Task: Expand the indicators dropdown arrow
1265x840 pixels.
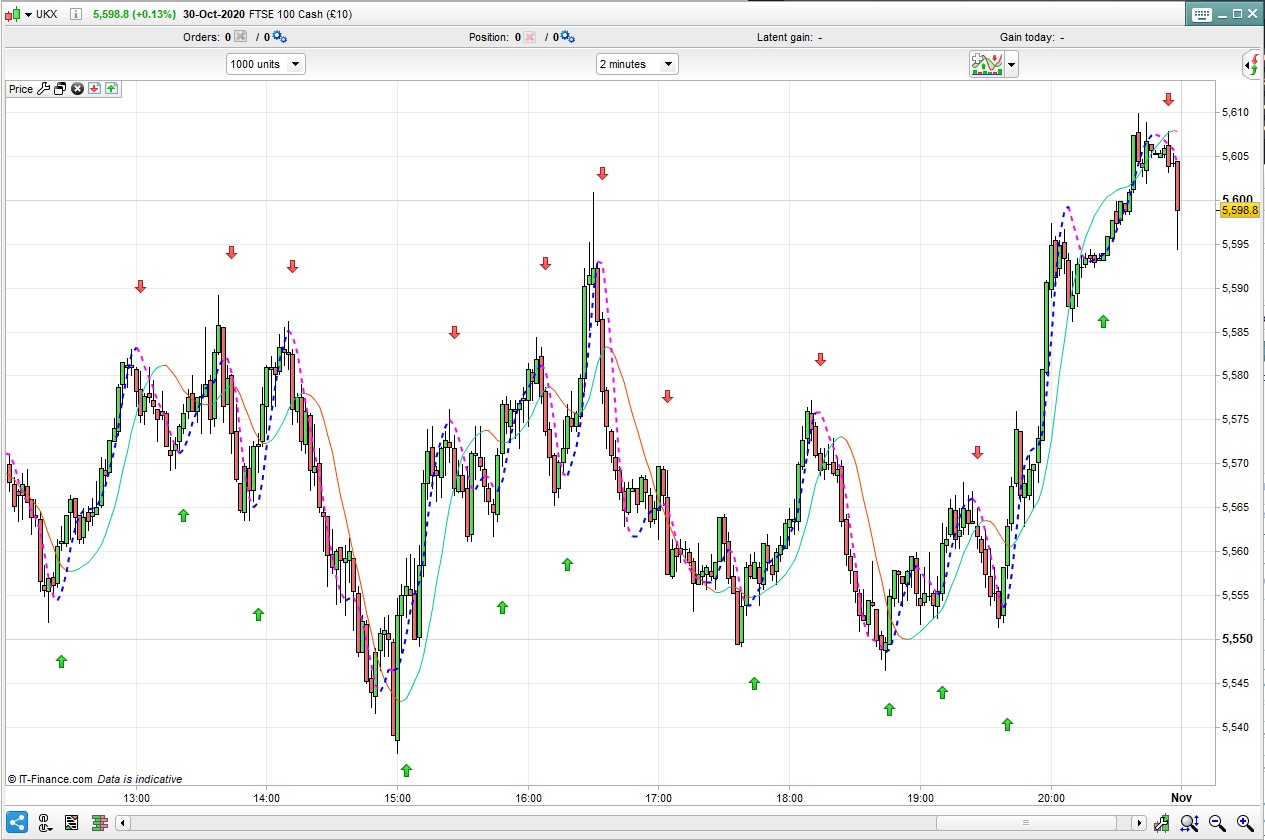Action: pyautogui.click(x=1012, y=66)
